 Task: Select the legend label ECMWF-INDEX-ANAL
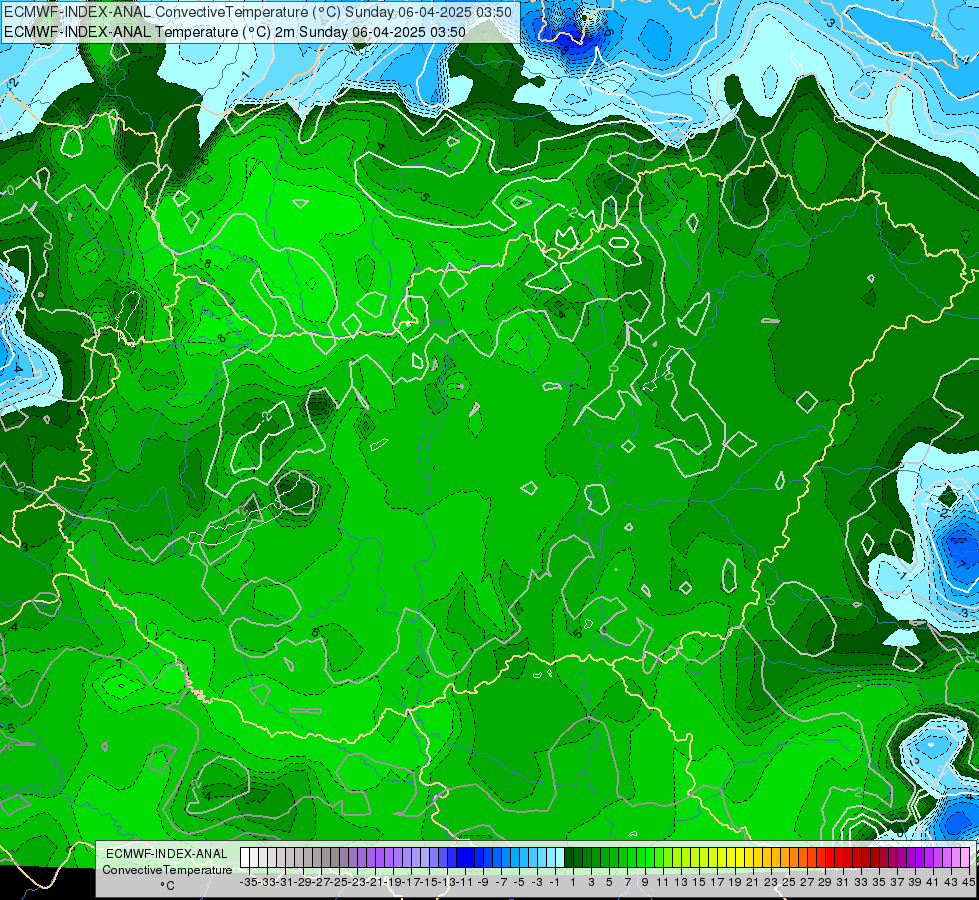tap(167, 854)
